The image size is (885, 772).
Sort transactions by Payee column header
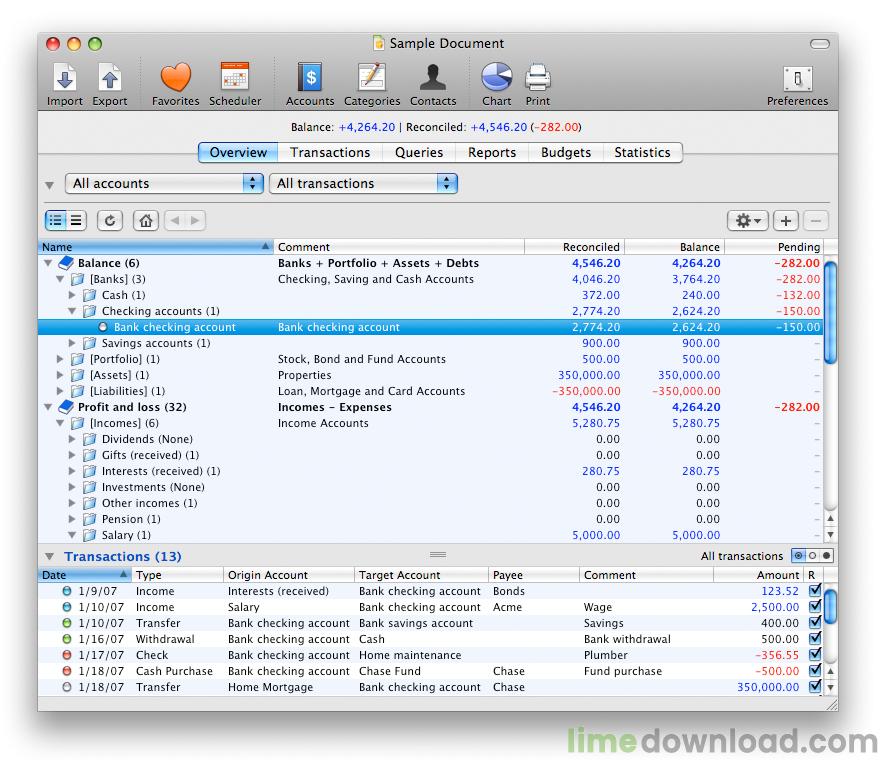point(533,575)
